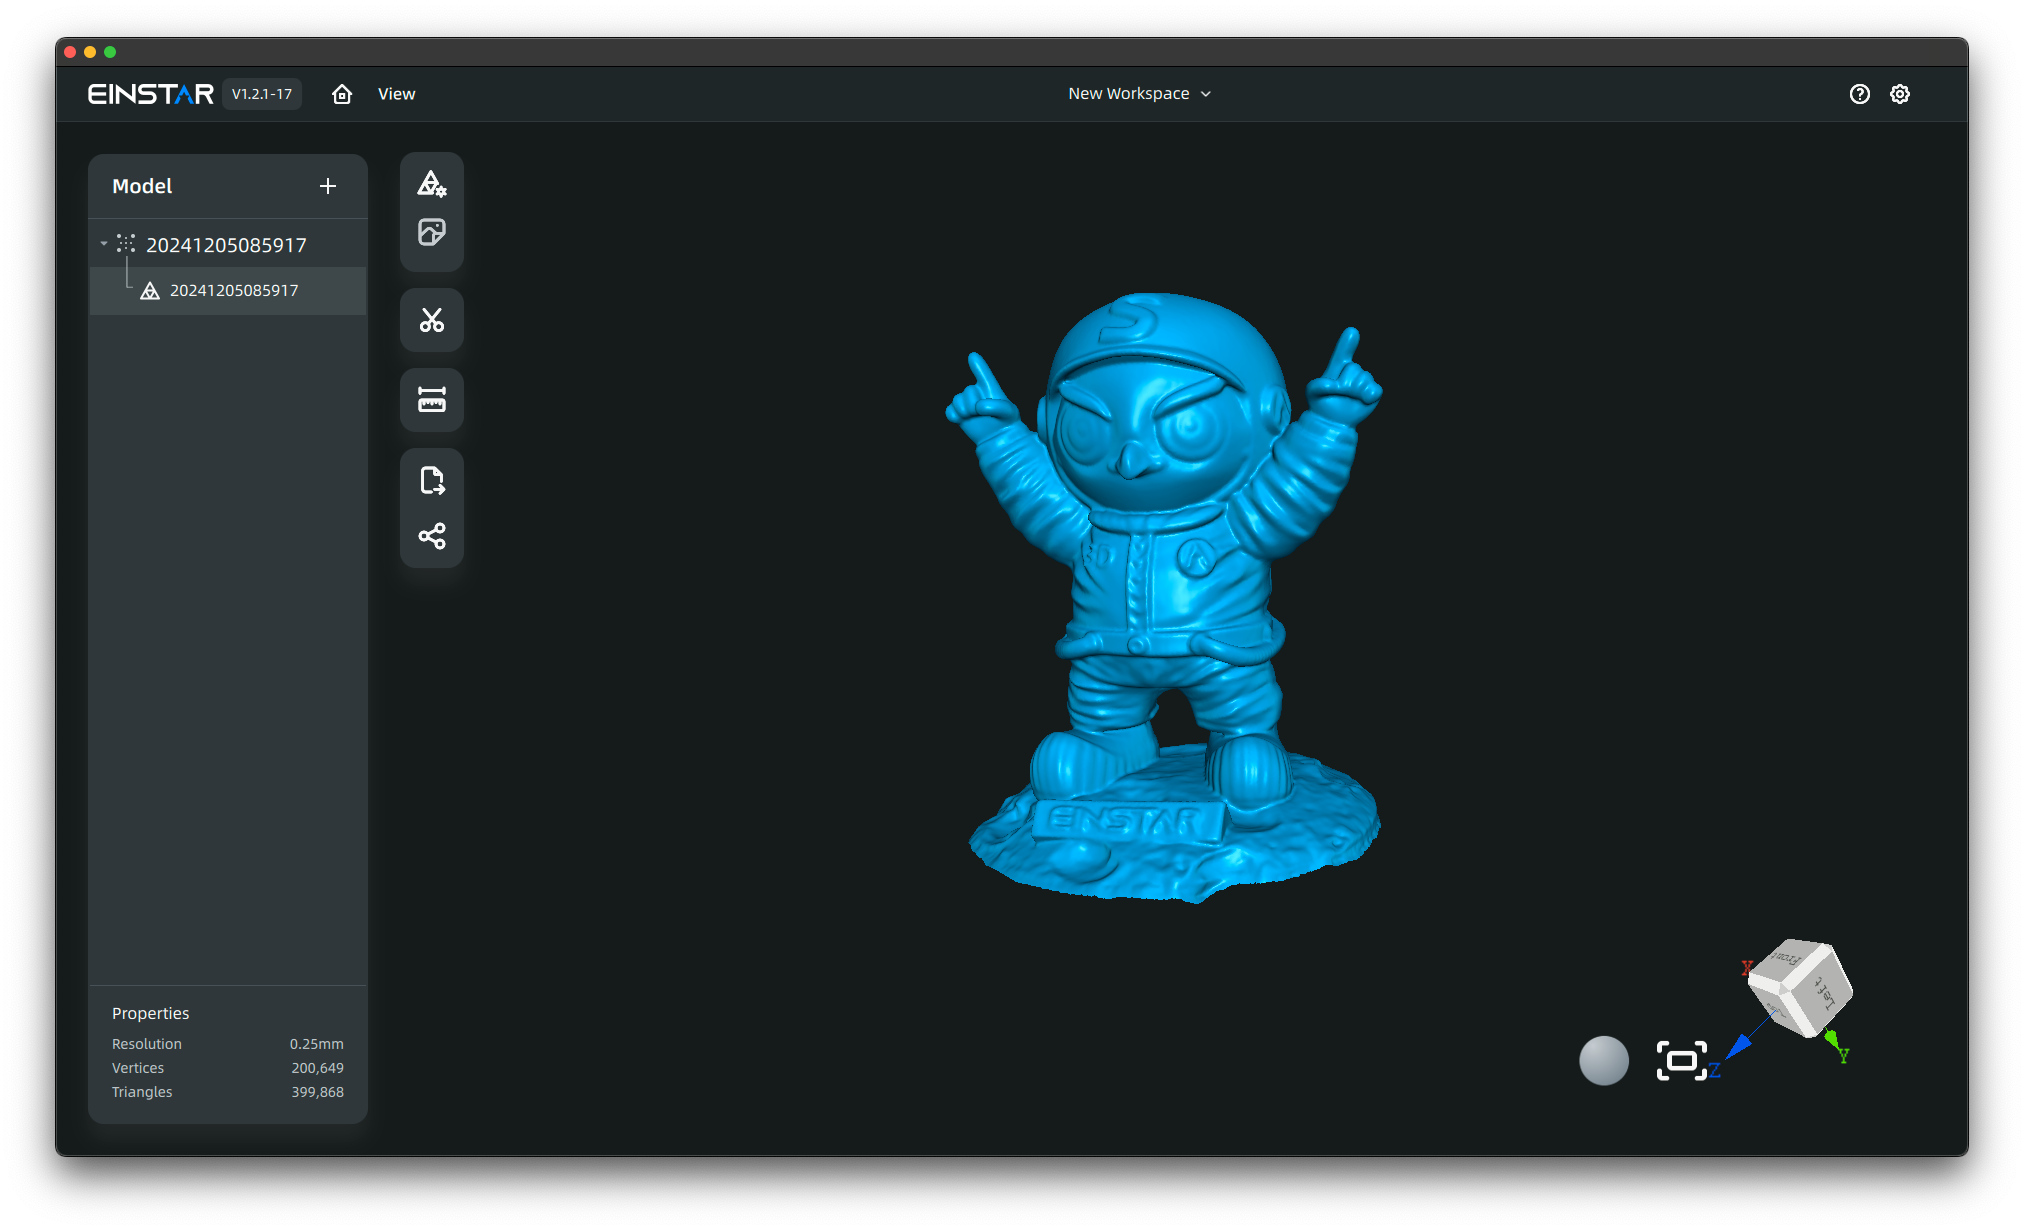2024x1230 pixels.
Task: Click the Triangles count 399,868
Action: click(x=318, y=1092)
